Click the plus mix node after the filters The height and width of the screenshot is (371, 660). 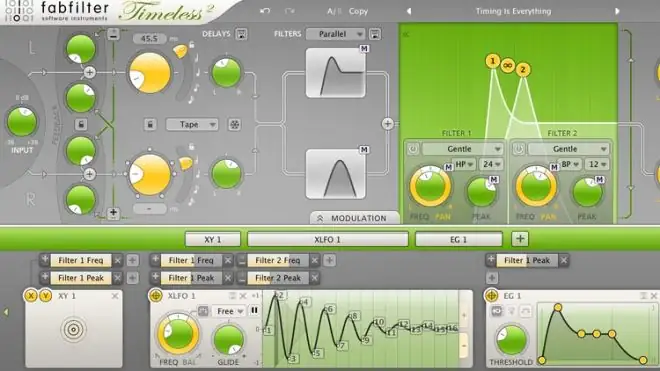click(x=388, y=124)
